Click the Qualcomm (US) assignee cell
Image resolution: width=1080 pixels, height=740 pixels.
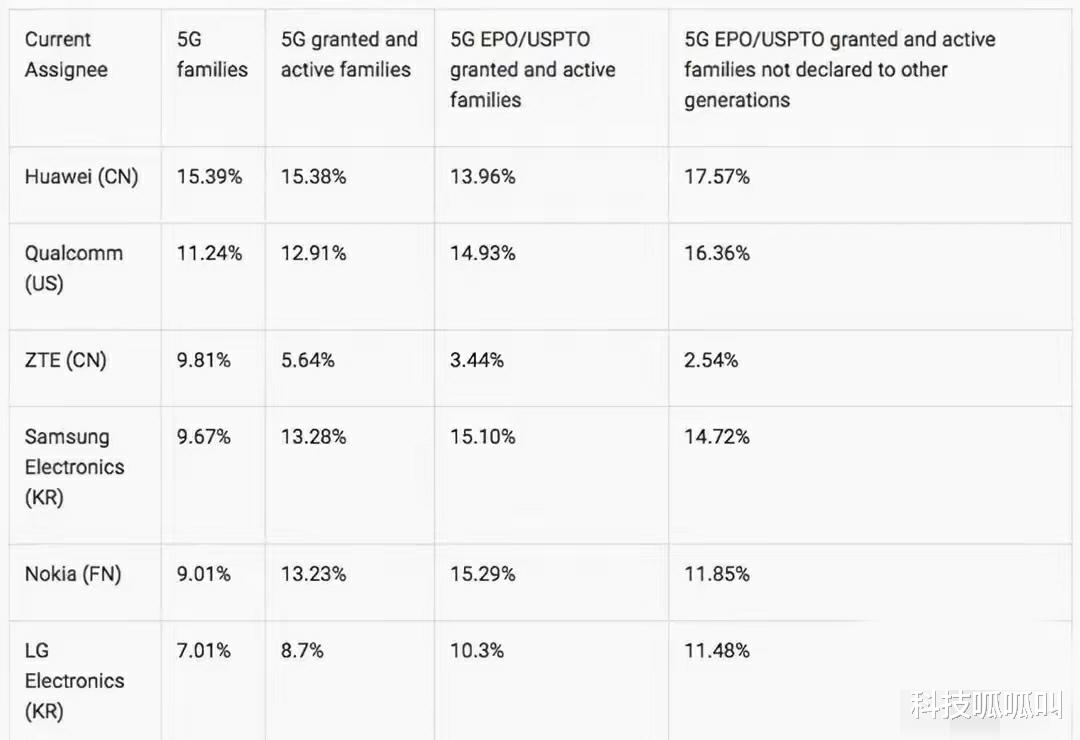point(73,268)
